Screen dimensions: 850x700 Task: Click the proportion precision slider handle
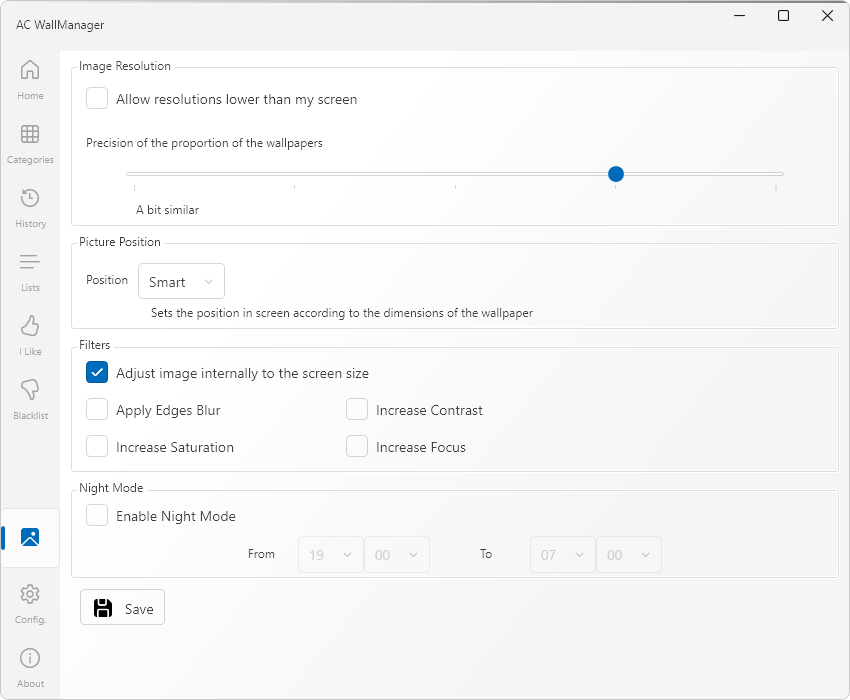point(616,174)
